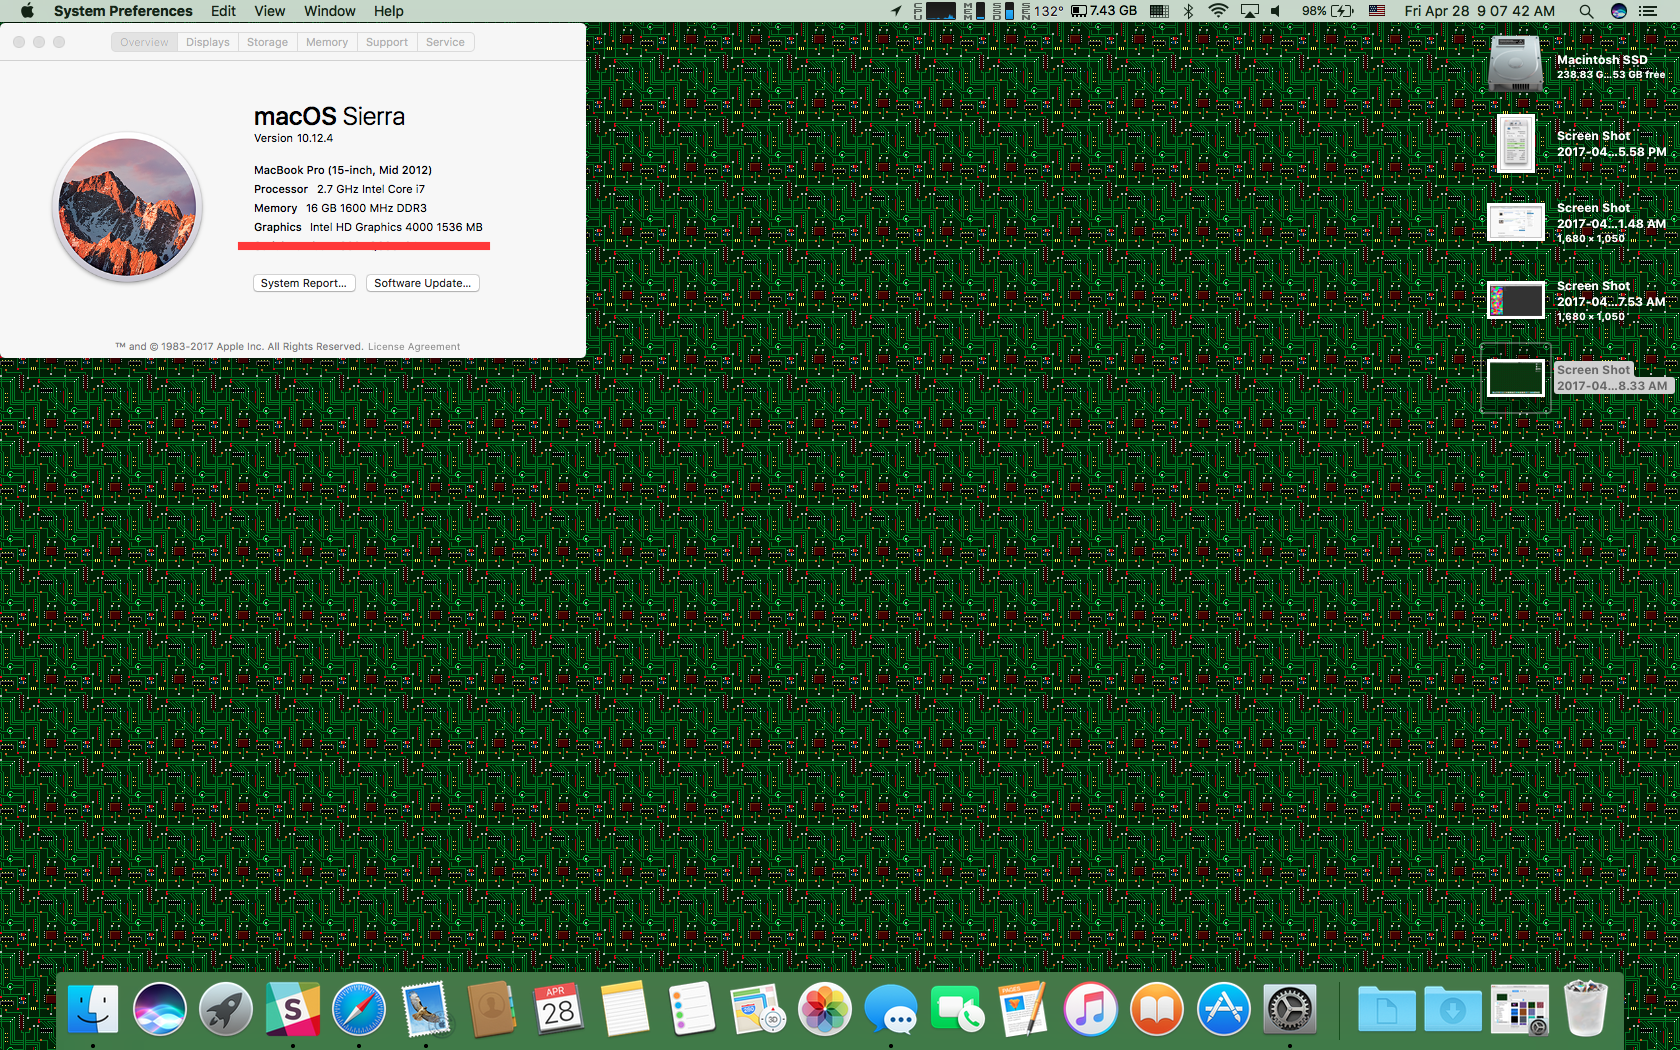This screenshot has width=1680, height=1050.
Task: Click the 7.43 GB memory indicator
Action: (x=1105, y=11)
